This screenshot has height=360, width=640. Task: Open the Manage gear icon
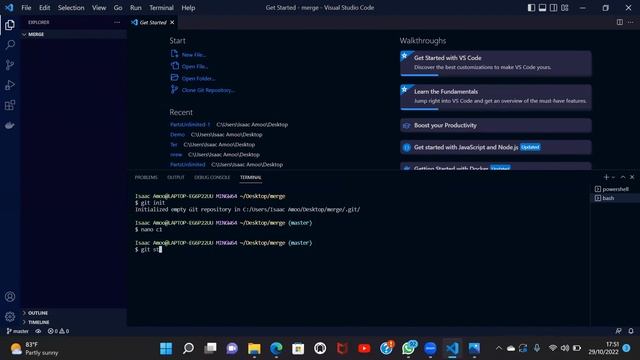click(x=10, y=316)
